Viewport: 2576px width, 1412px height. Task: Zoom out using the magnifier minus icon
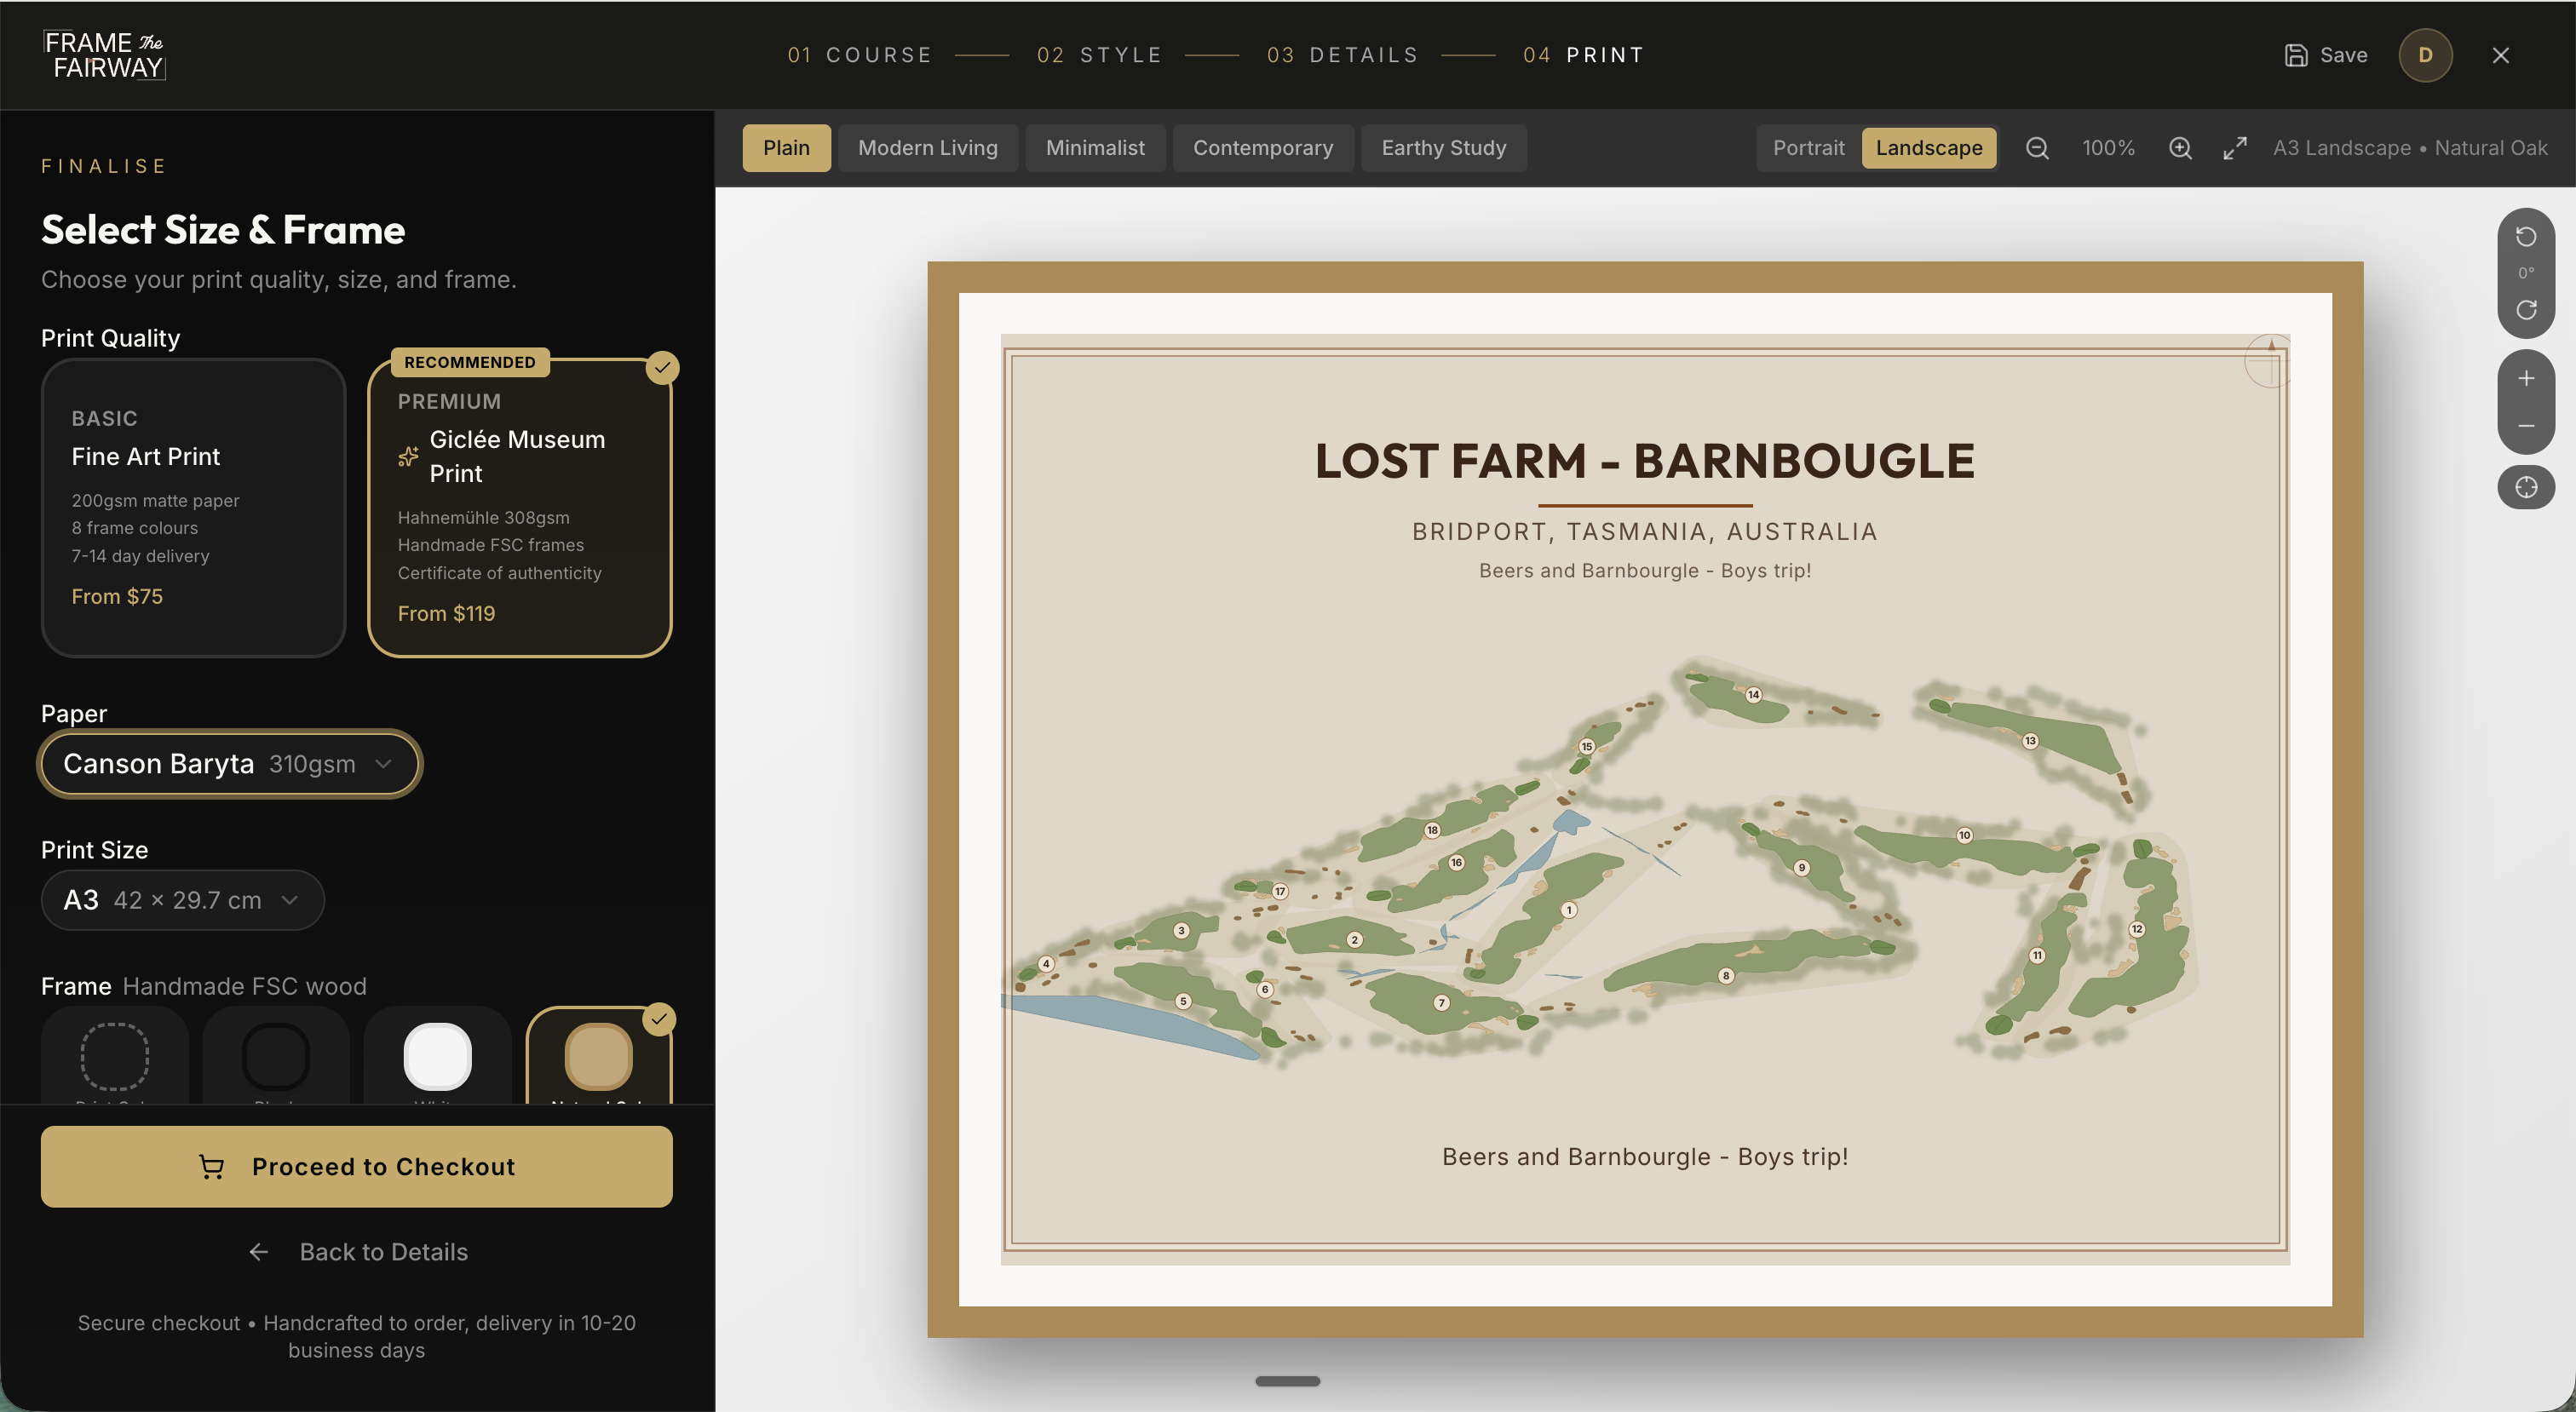point(2037,148)
